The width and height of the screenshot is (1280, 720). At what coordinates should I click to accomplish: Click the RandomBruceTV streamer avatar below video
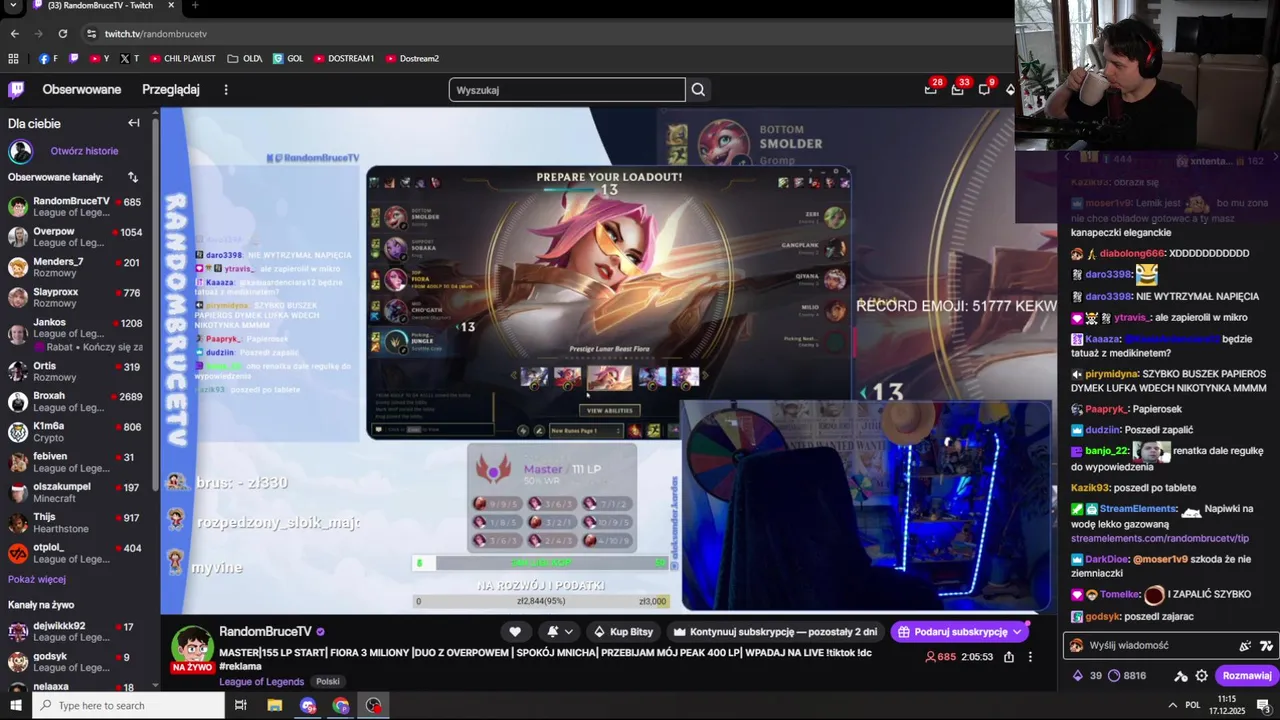tap(192, 647)
